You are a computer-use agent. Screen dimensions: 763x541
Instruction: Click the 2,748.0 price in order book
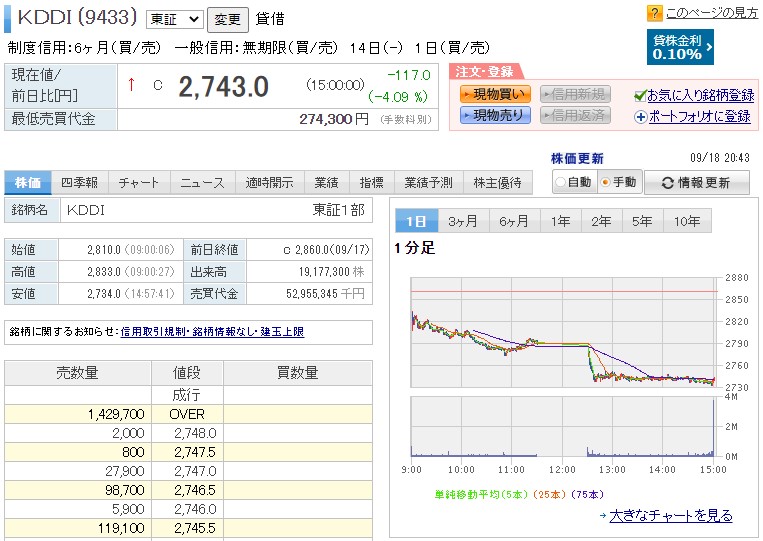tap(195, 433)
